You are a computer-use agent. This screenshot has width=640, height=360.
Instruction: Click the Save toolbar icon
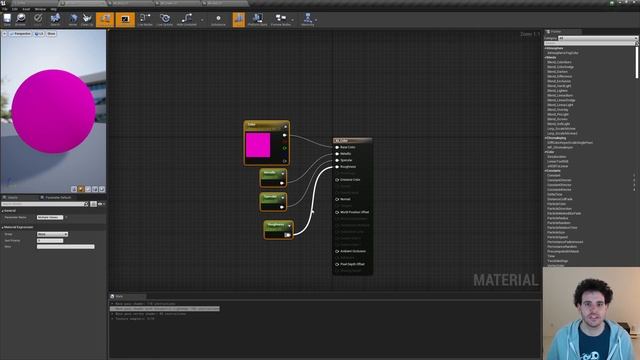coord(7,19)
